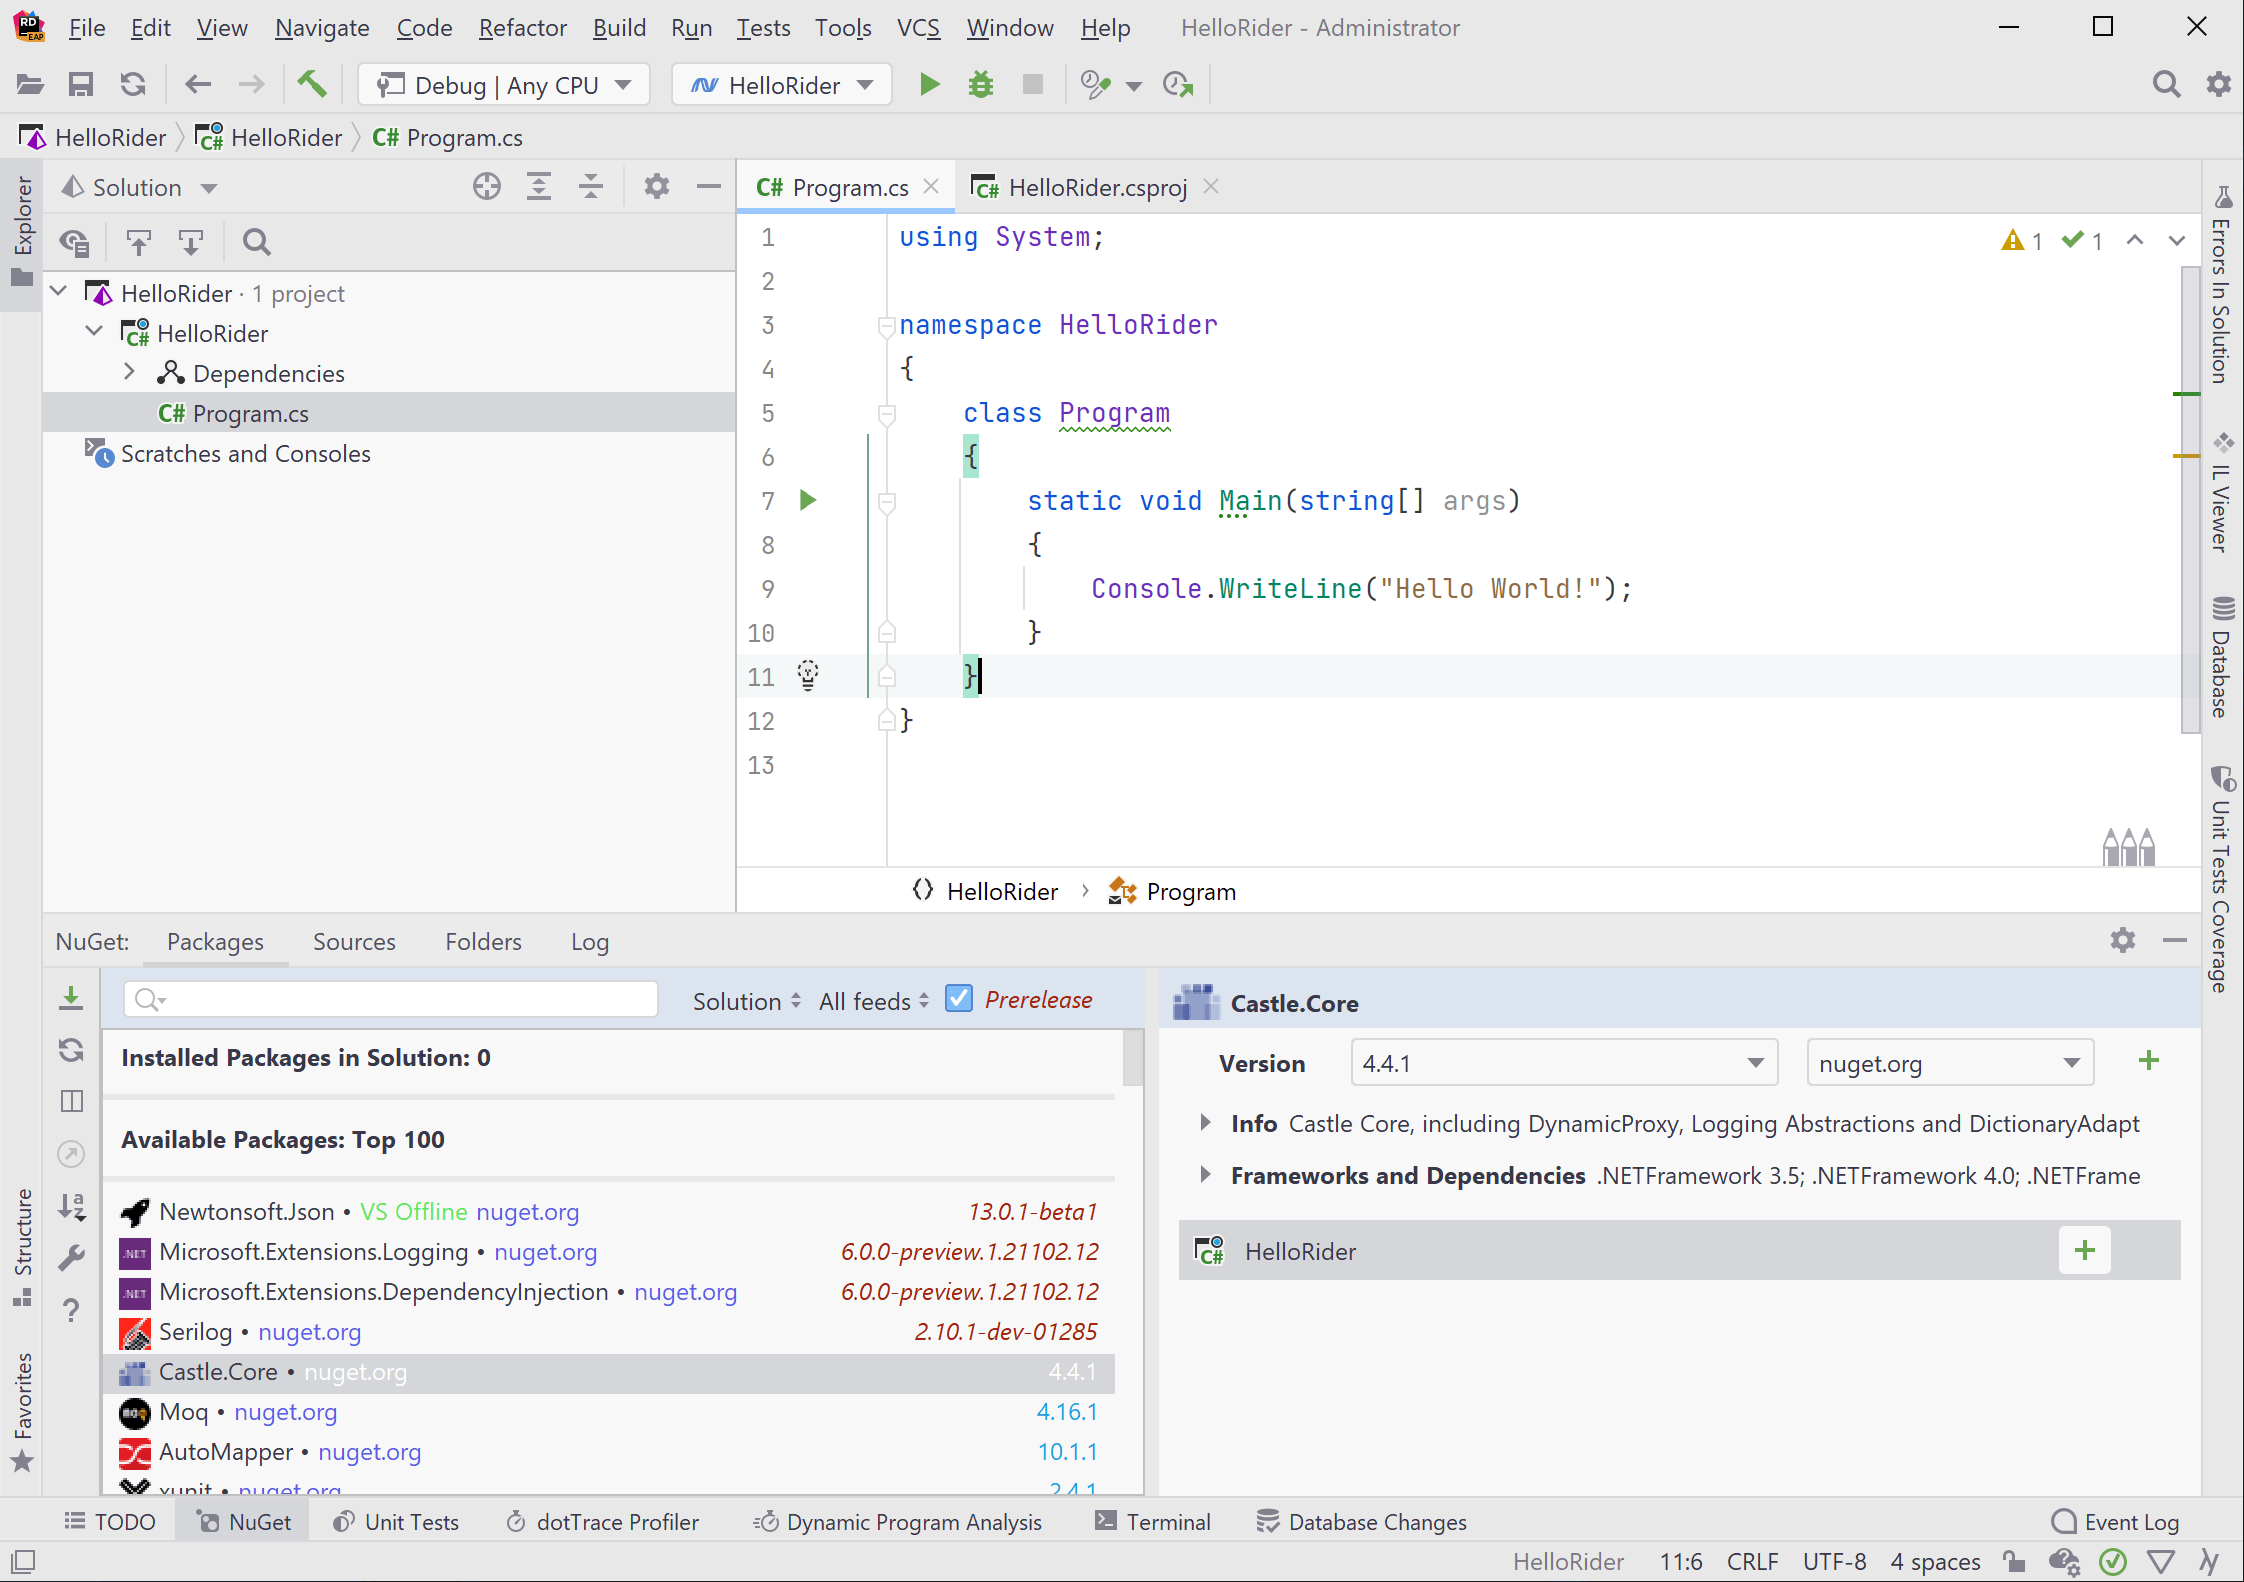Click the Locate in Solution crosshair icon
This screenshot has height=1582, width=2244.
point(487,187)
